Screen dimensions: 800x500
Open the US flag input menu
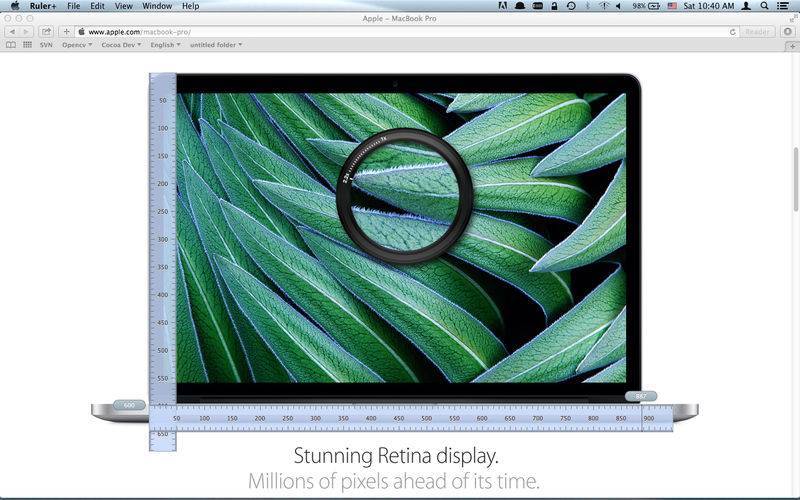(x=672, y=6)
